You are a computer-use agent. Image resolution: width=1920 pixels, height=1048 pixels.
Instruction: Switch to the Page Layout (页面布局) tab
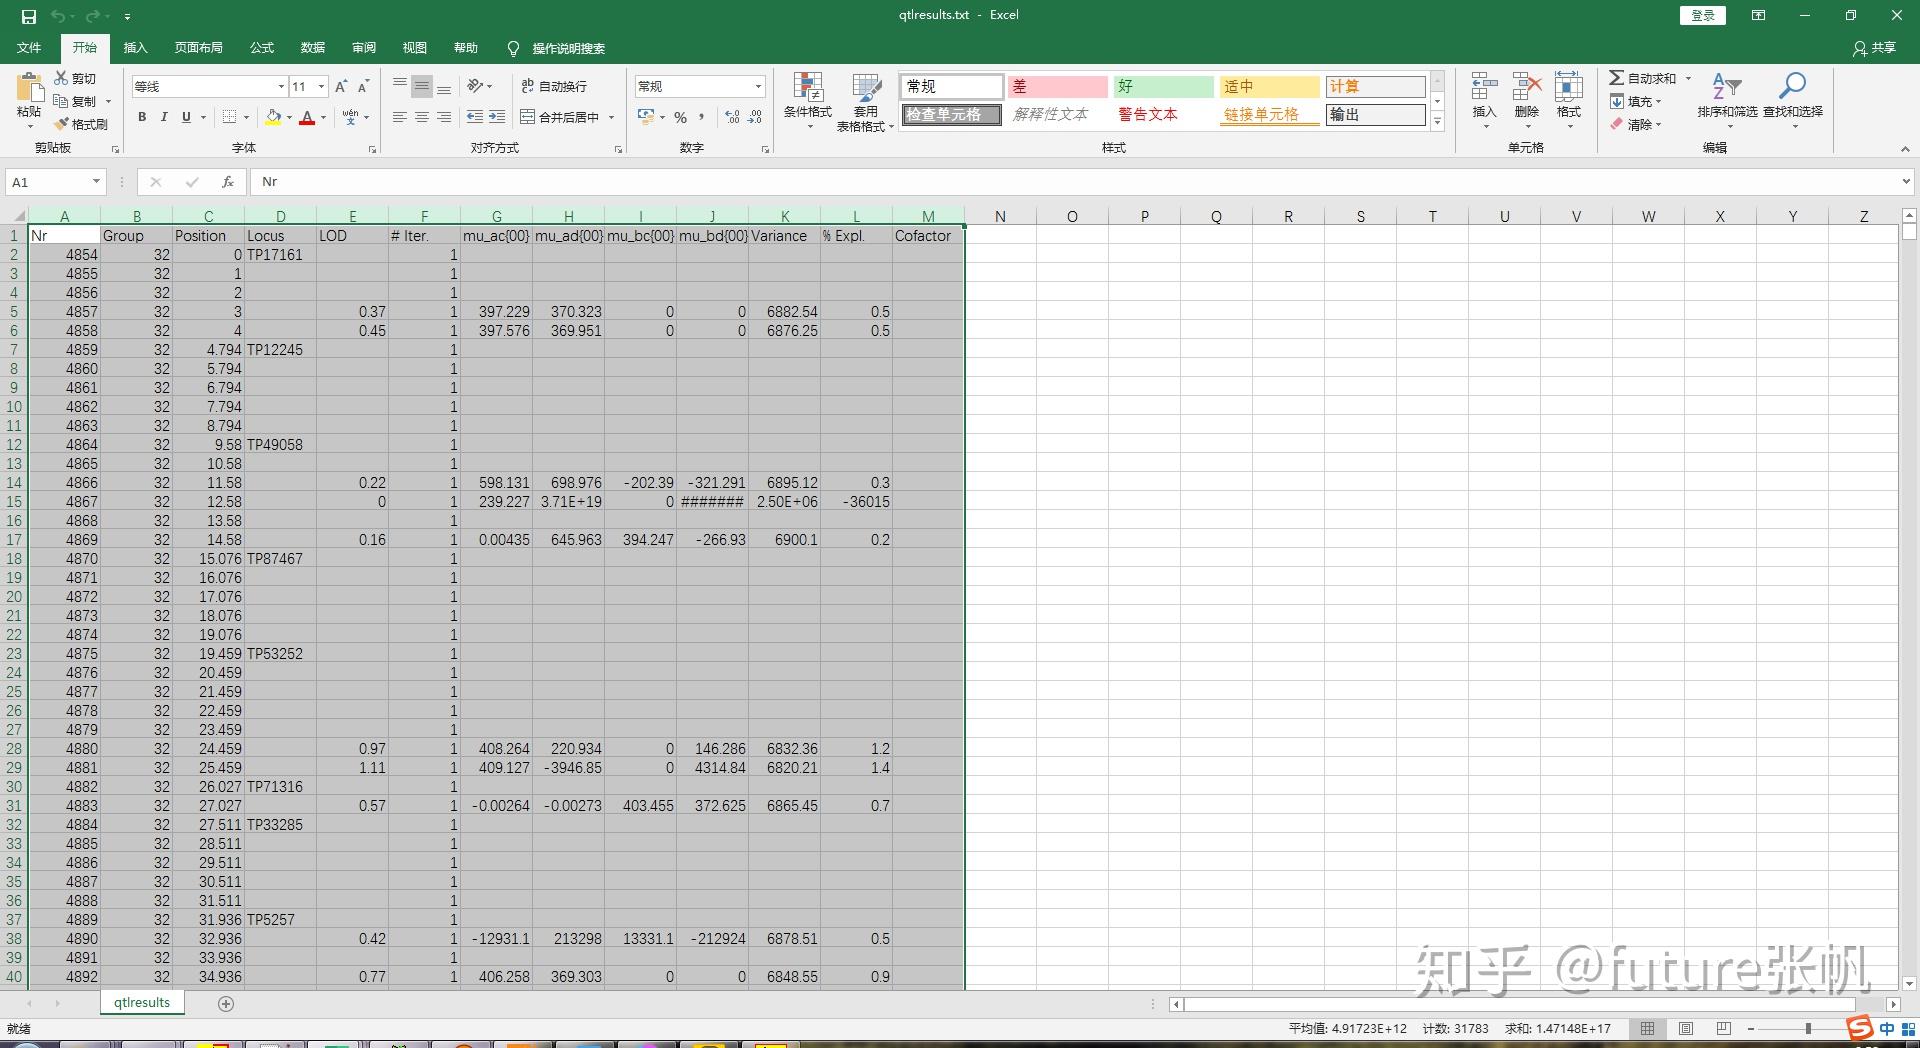198,48
